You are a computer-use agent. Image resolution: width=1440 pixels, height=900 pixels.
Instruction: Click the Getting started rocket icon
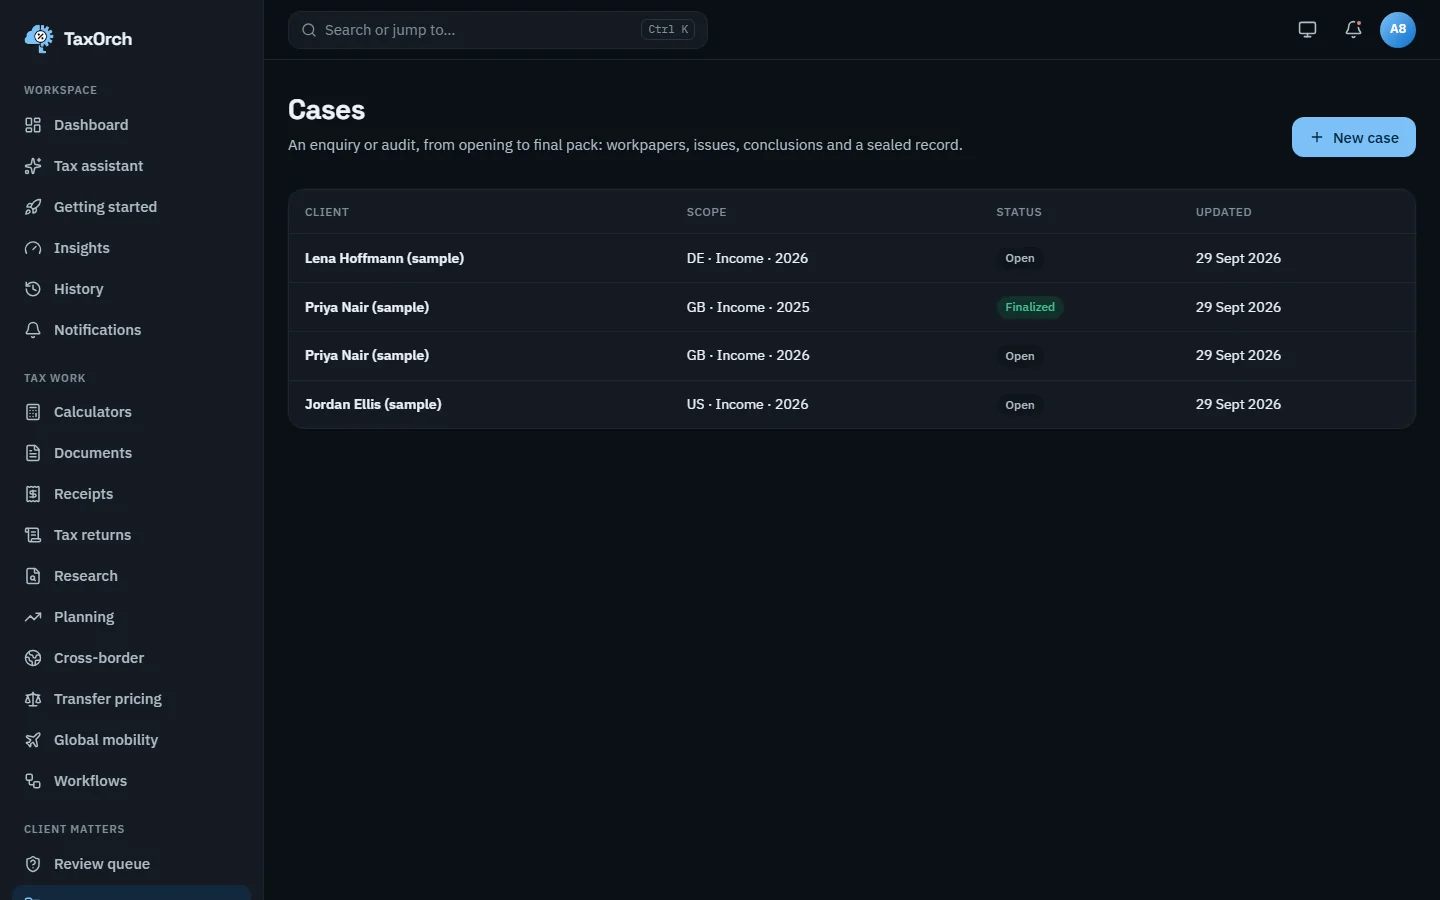click(x=33, y=207)
